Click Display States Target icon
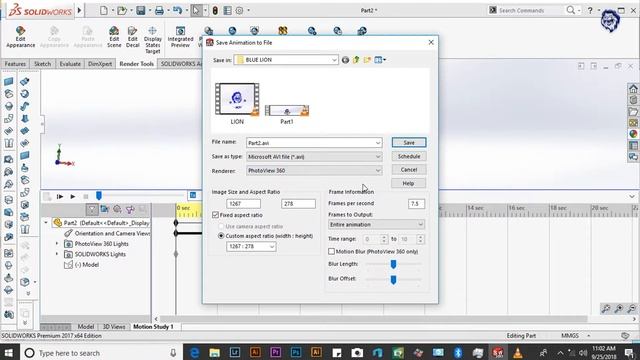Screen dimensions: 640x360 (x=152, y=31)
